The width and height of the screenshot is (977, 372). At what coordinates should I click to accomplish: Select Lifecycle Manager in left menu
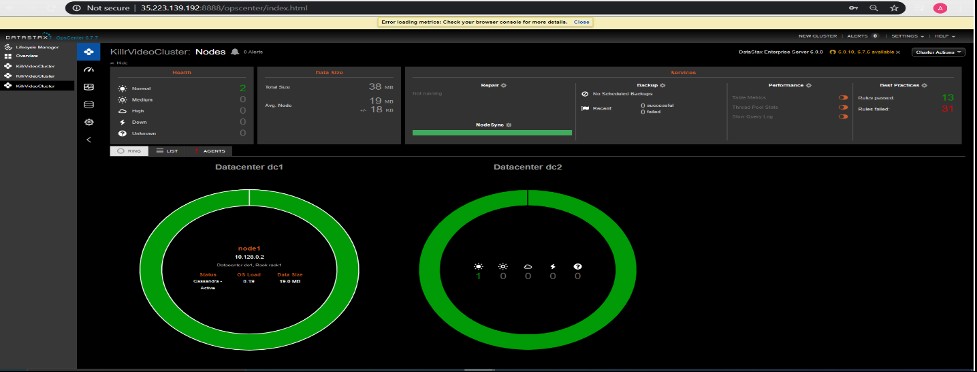pos(37,47)
